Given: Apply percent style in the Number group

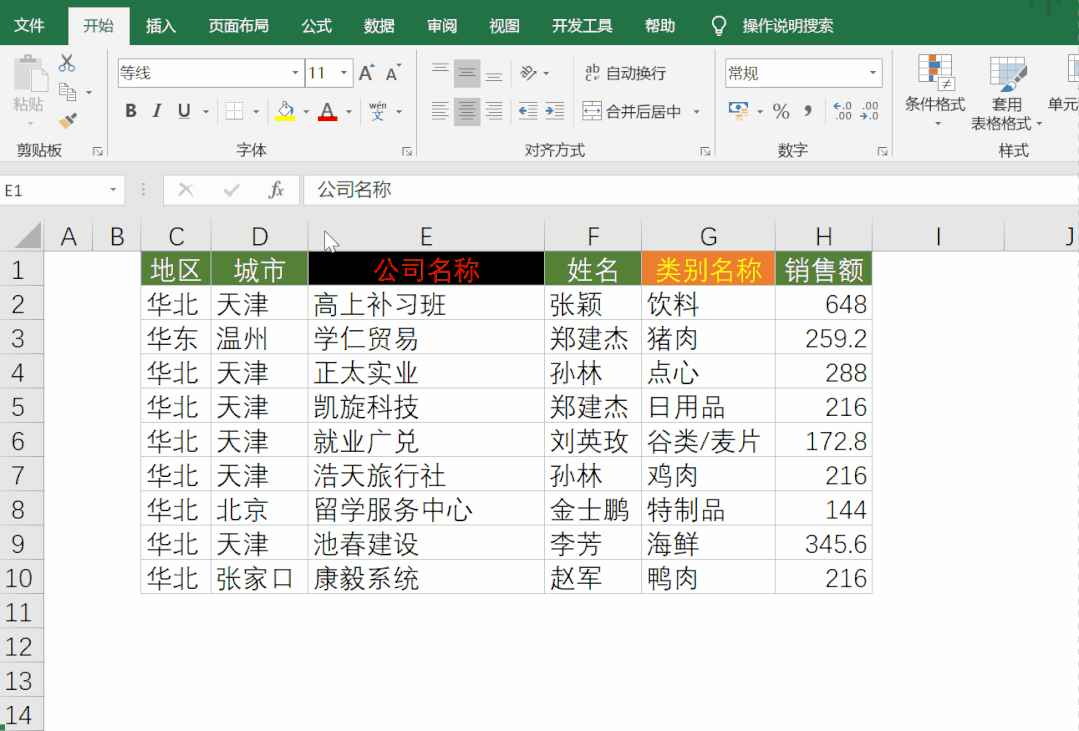Looking at the screenshot, I should 780,112.
